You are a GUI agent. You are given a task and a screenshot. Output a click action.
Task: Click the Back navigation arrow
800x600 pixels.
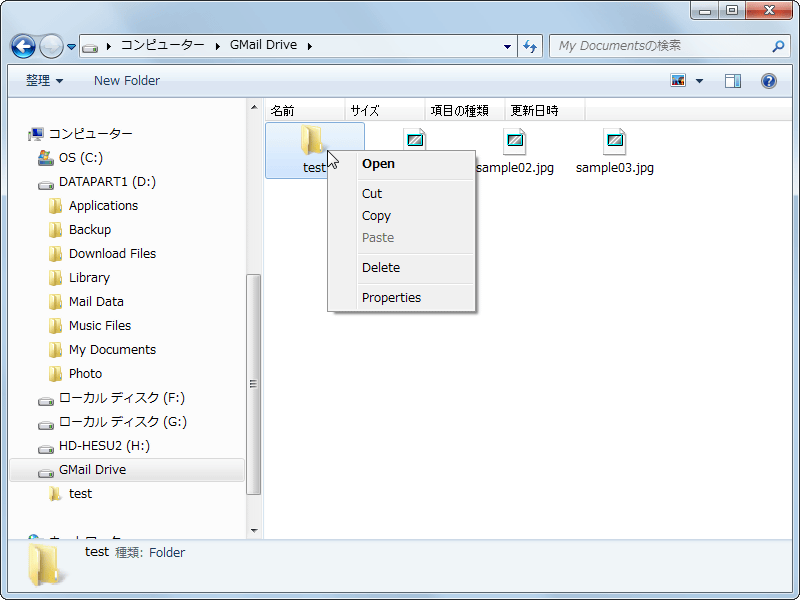[x=23, y=46]
